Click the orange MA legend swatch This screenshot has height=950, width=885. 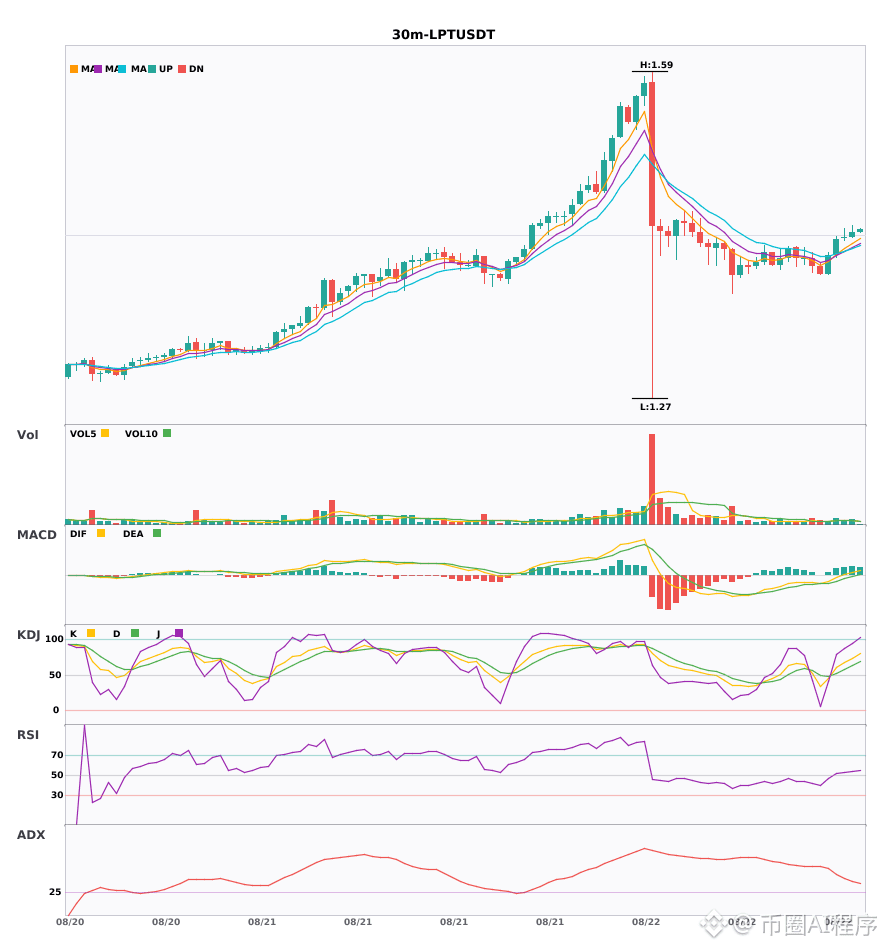tap(74, 69)
